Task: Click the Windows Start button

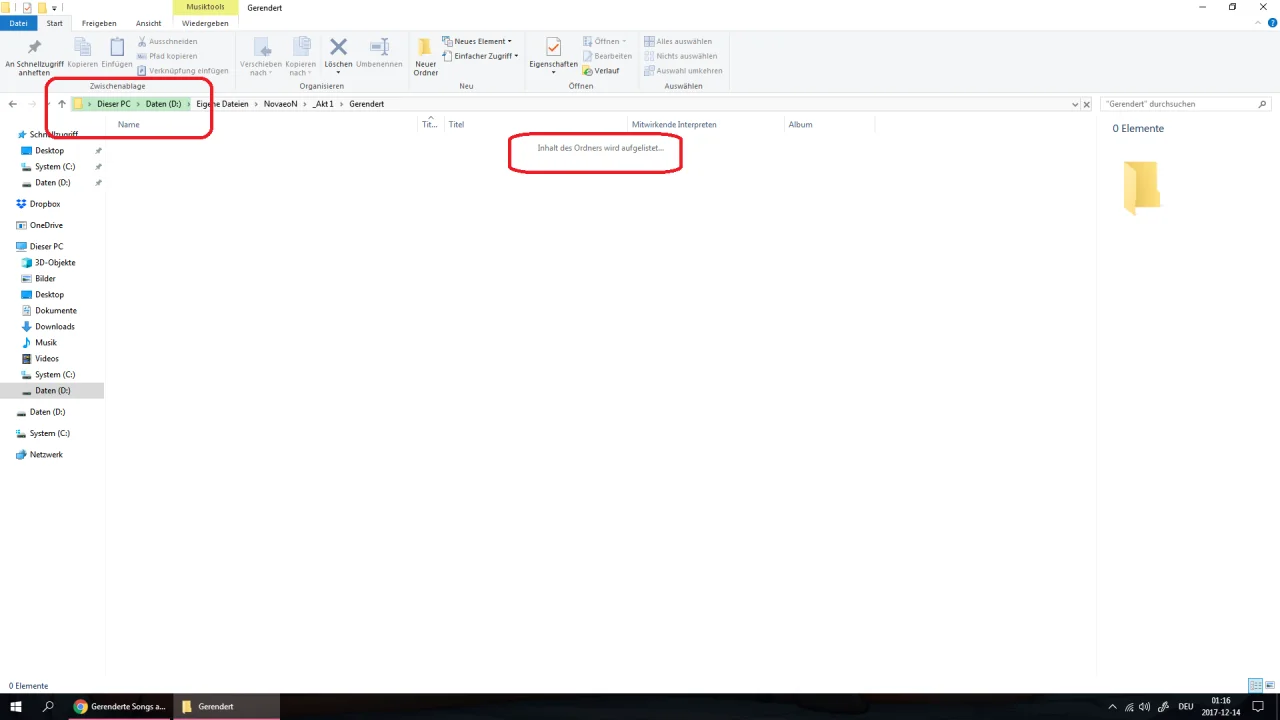Action: 16,706
